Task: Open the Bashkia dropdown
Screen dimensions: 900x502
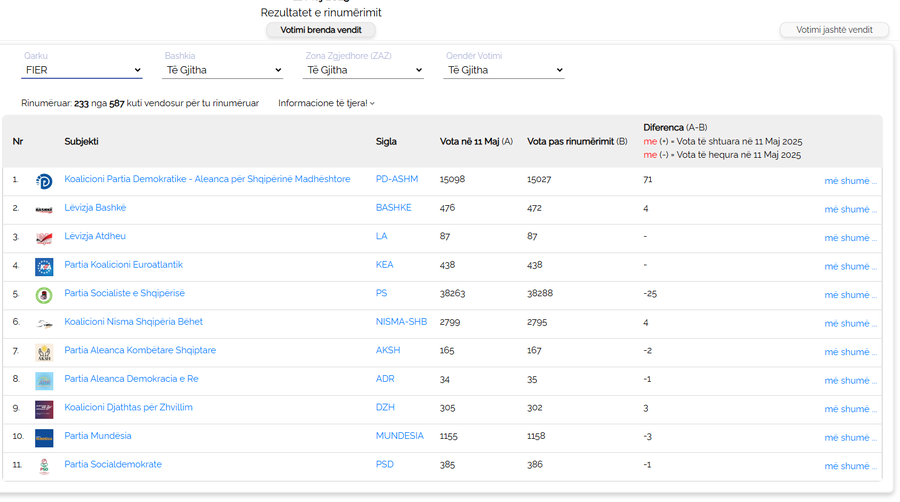Action: (x=223, y=70)
